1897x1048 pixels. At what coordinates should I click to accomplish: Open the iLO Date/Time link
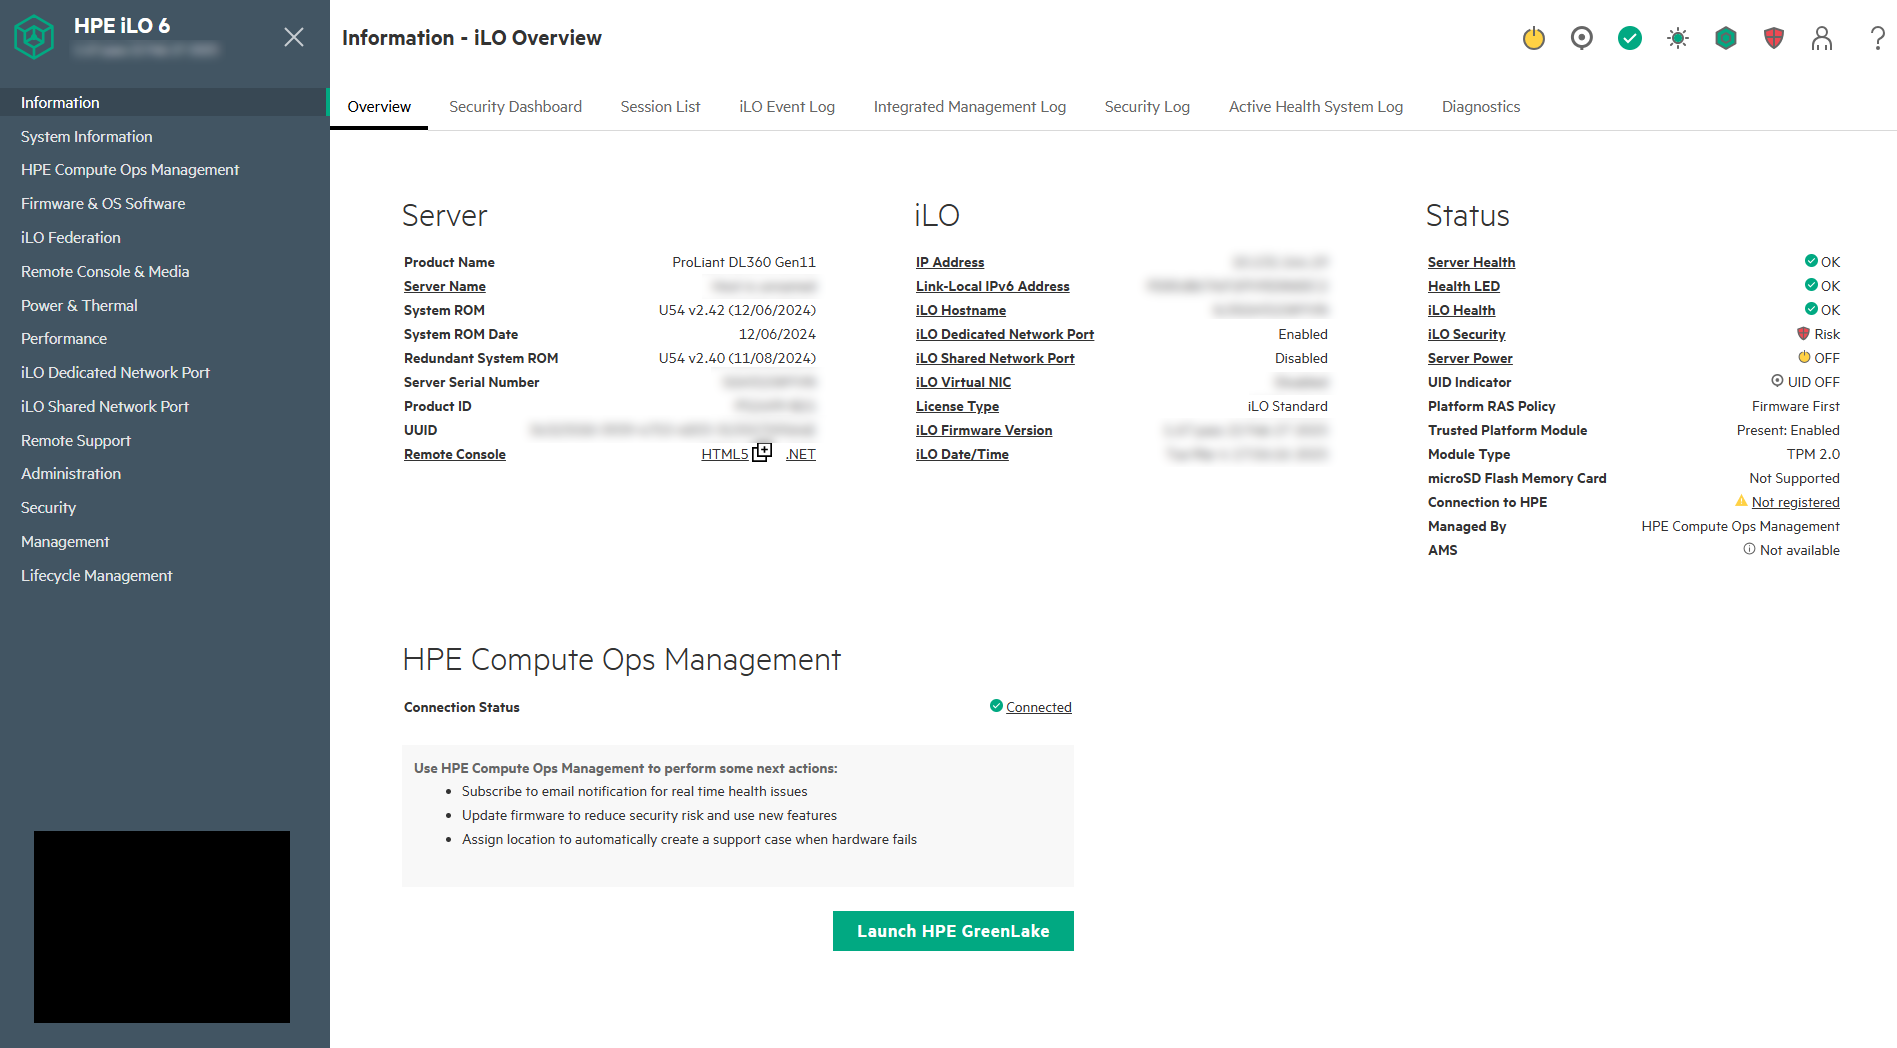pyautogui.click(x=962, y=454)
